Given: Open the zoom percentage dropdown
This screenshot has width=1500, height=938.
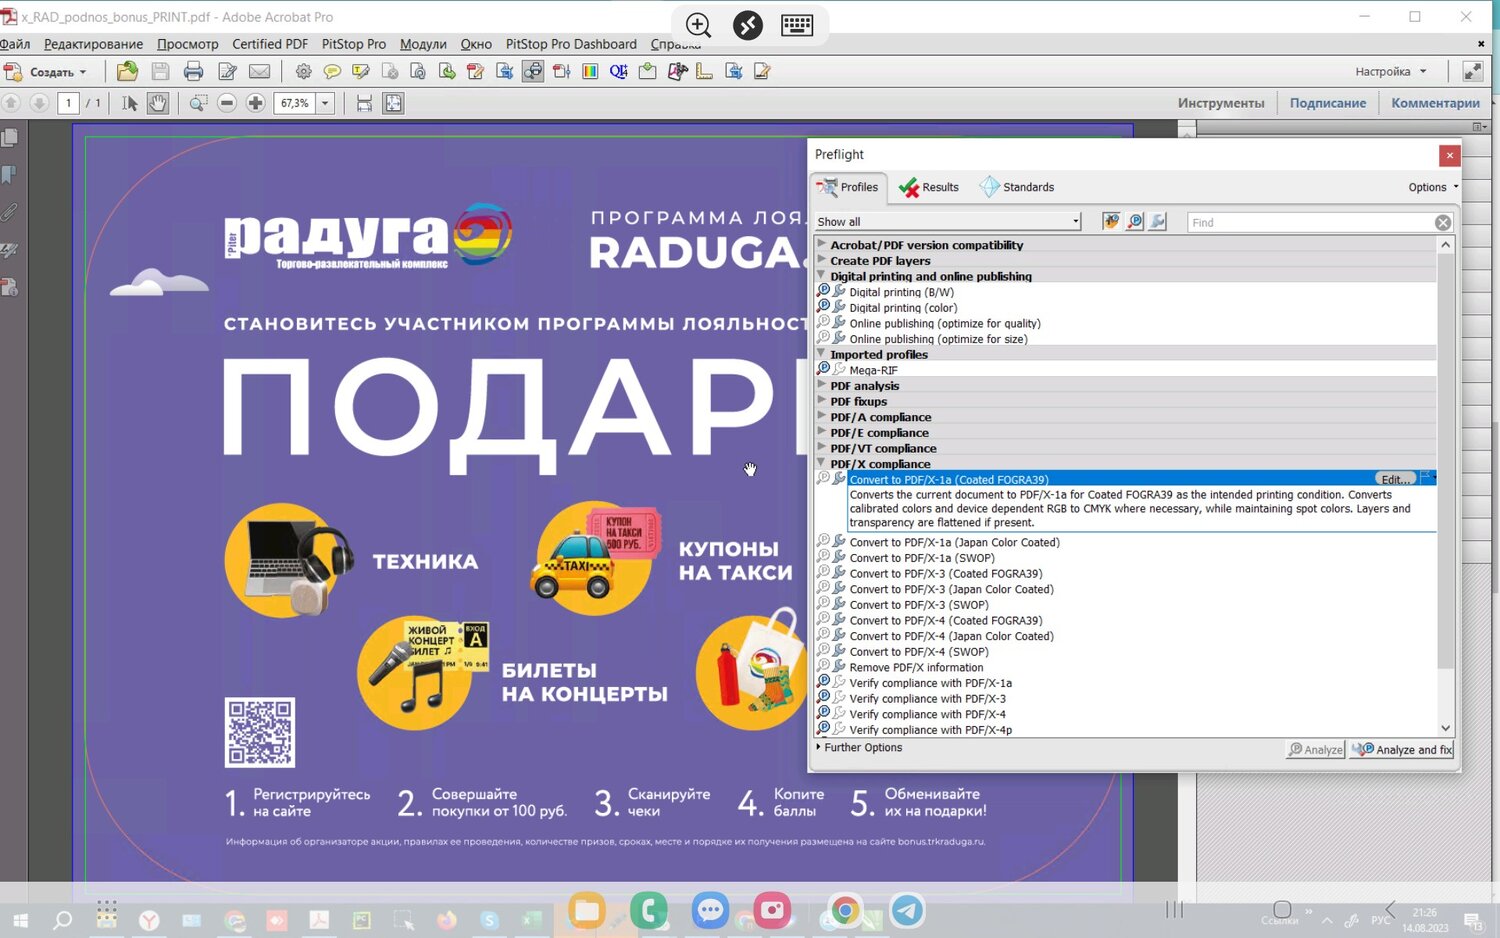Looking at the screenshot, I should click(x=325, y=103).
